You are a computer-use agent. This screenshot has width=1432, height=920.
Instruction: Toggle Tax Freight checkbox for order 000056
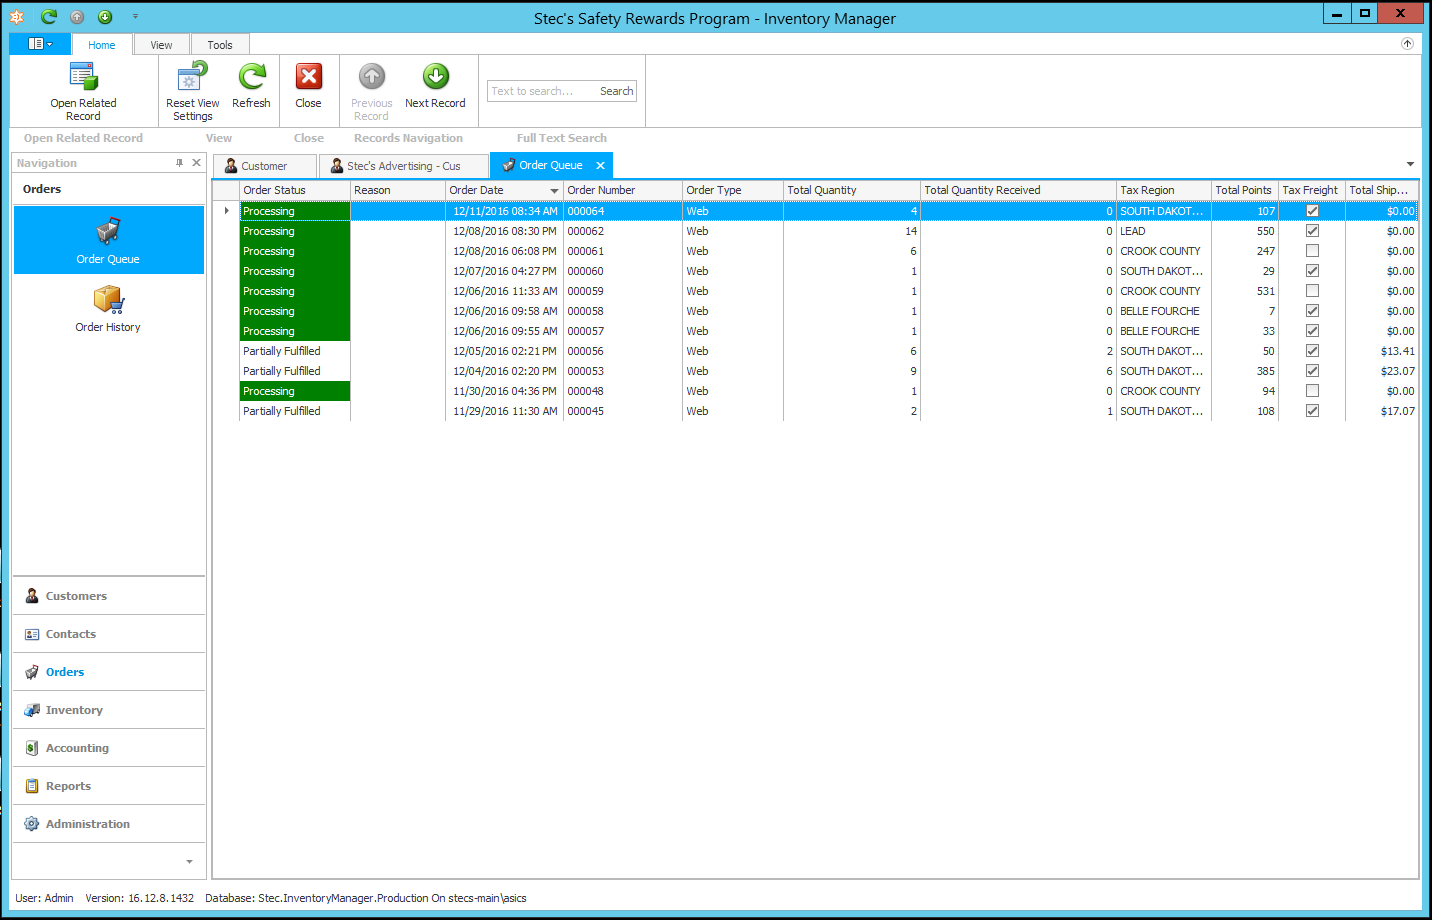coord(1312,351)
